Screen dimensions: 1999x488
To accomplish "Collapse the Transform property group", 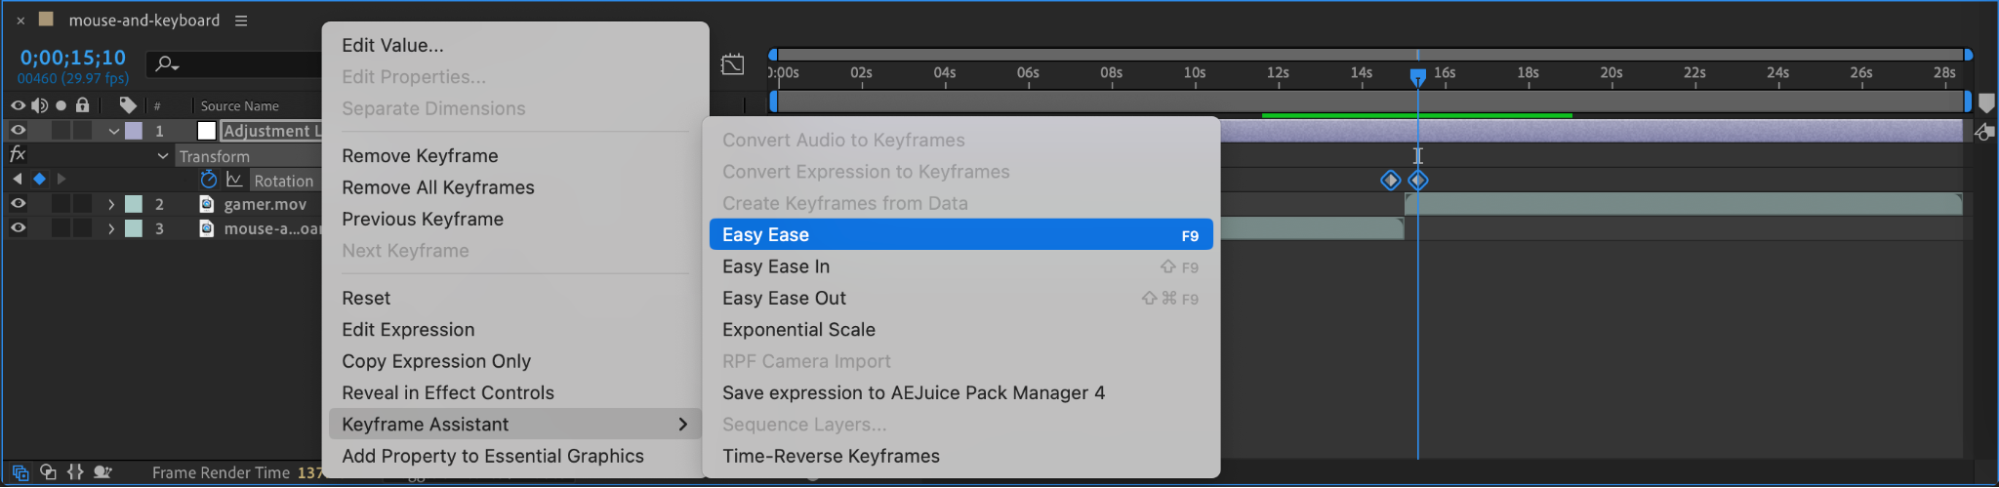I will point(163,156).
